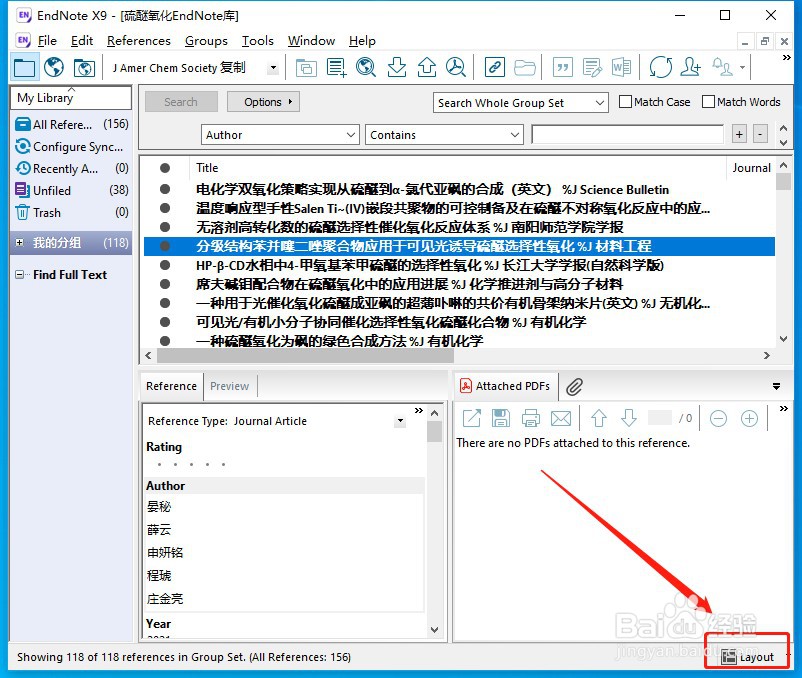
Task: Copy to Local Library toolbar icon
Action: pos(306,67)
